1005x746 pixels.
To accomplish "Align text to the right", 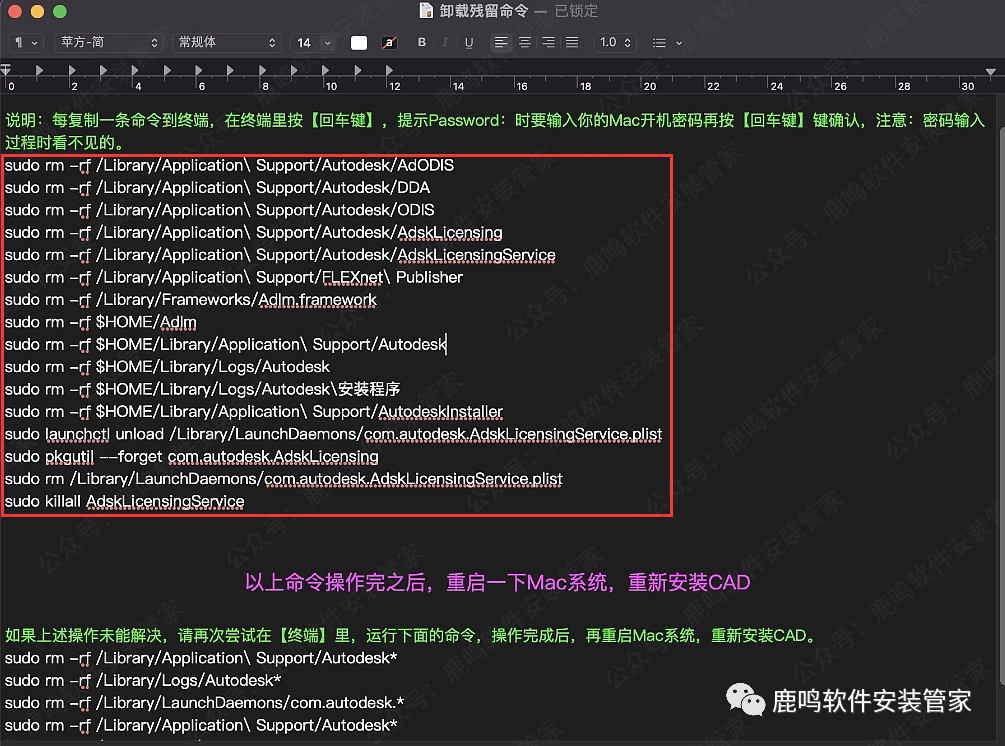I will pyautogui.click(x=548, y=43).
